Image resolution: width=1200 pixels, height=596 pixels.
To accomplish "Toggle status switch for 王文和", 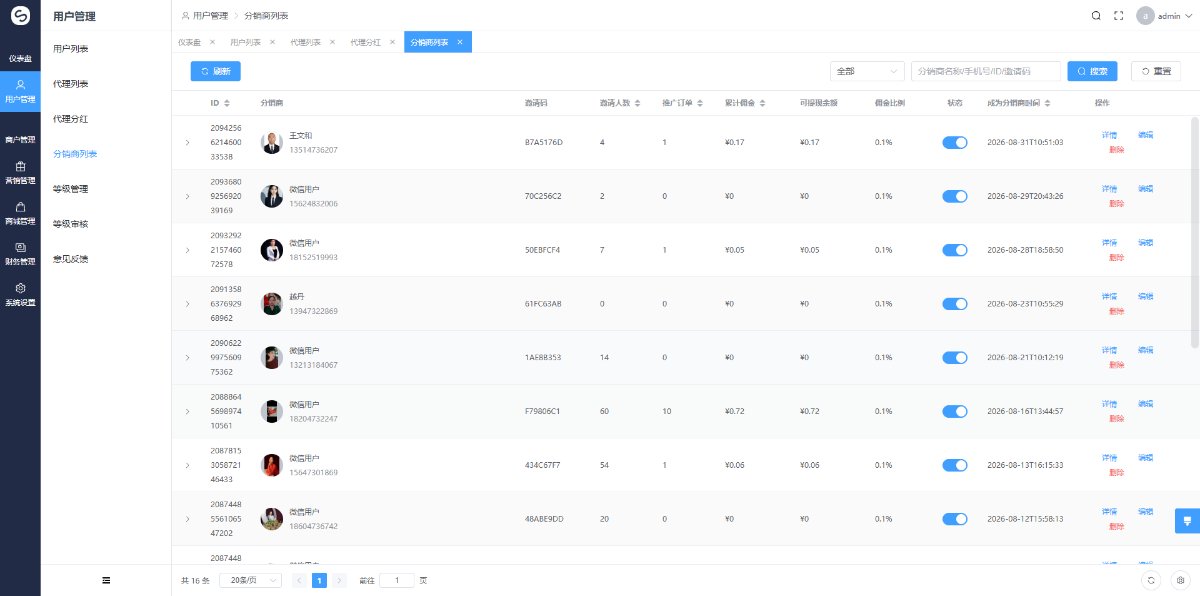I will [x=955, y=143].
